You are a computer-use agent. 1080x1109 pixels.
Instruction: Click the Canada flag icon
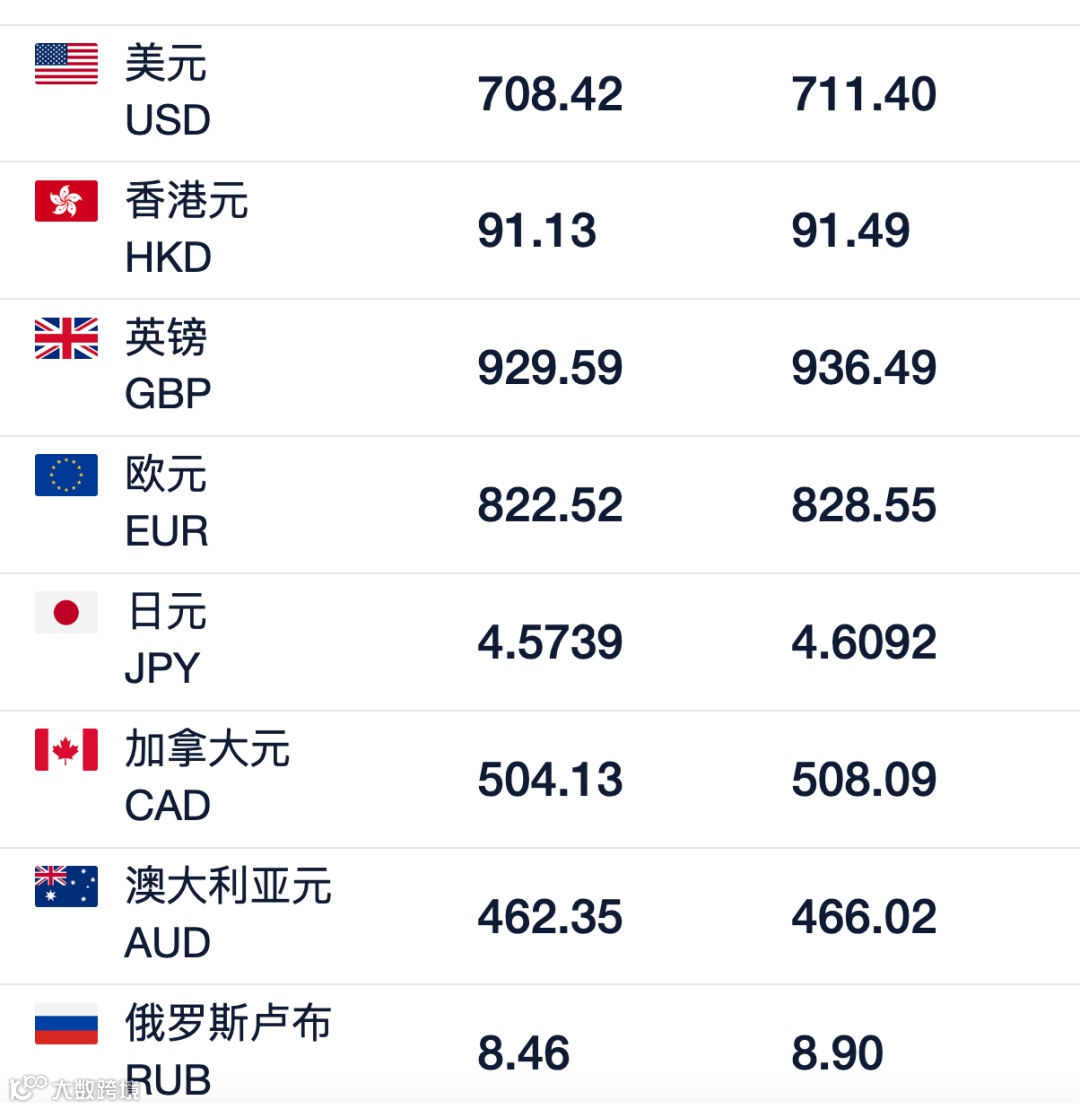coord(66,749)
